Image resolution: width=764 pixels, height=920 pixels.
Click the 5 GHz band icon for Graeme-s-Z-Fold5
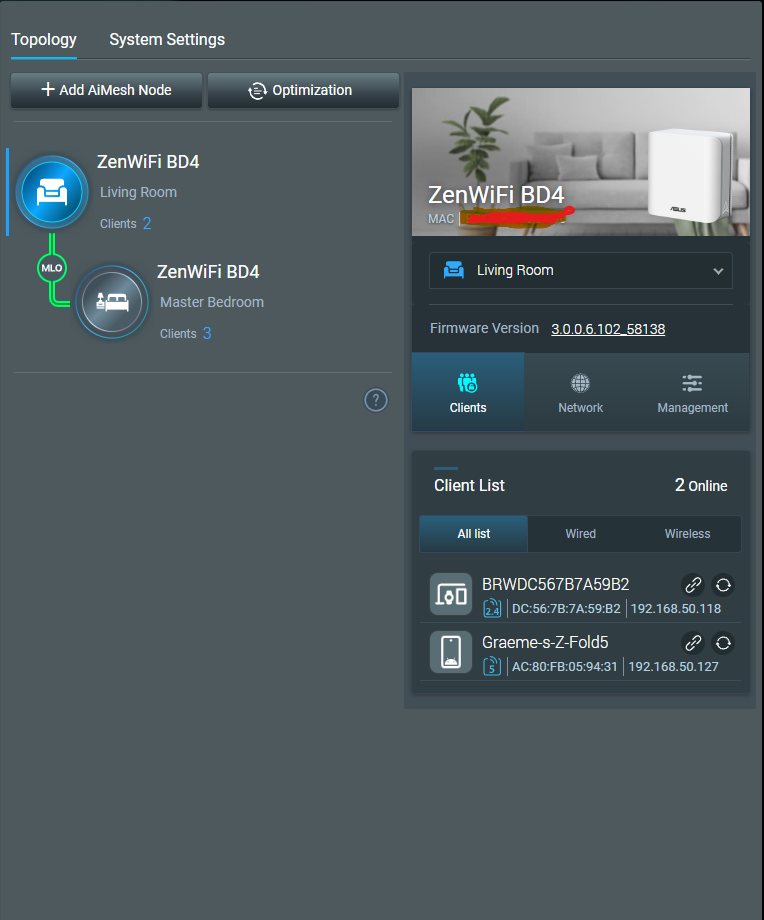492,667
